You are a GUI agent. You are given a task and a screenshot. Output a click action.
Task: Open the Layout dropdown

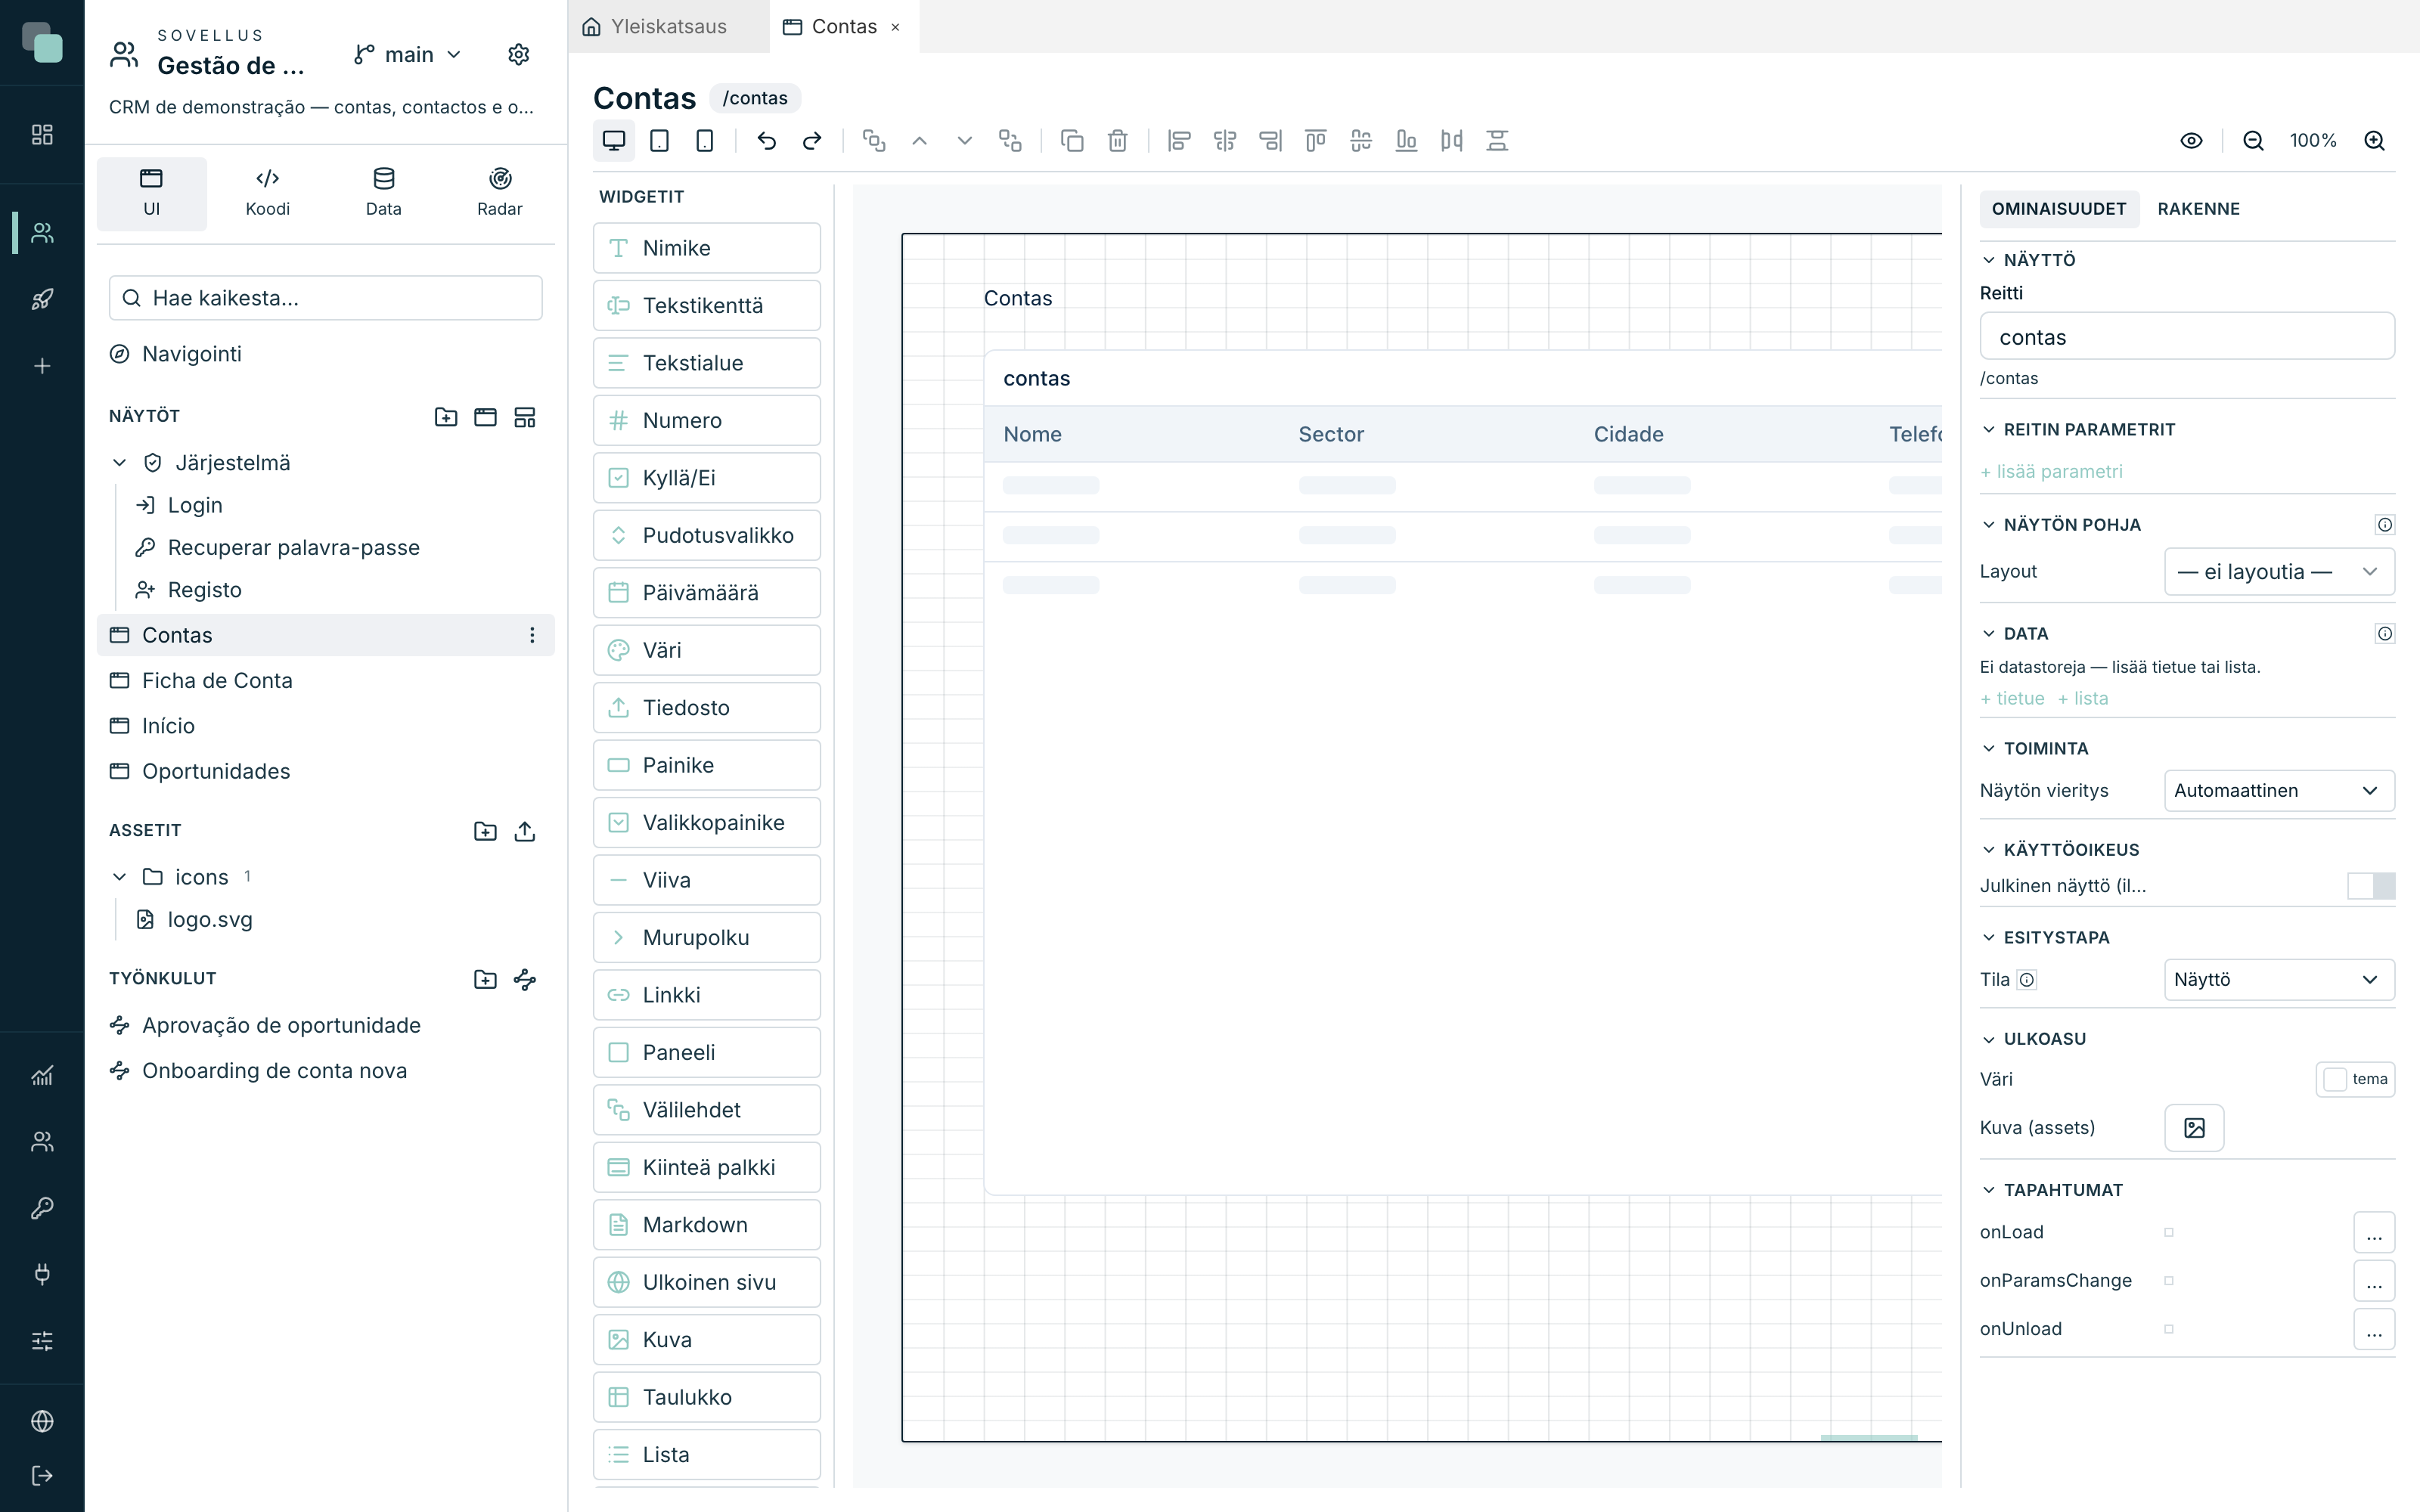click(2279, 572)
